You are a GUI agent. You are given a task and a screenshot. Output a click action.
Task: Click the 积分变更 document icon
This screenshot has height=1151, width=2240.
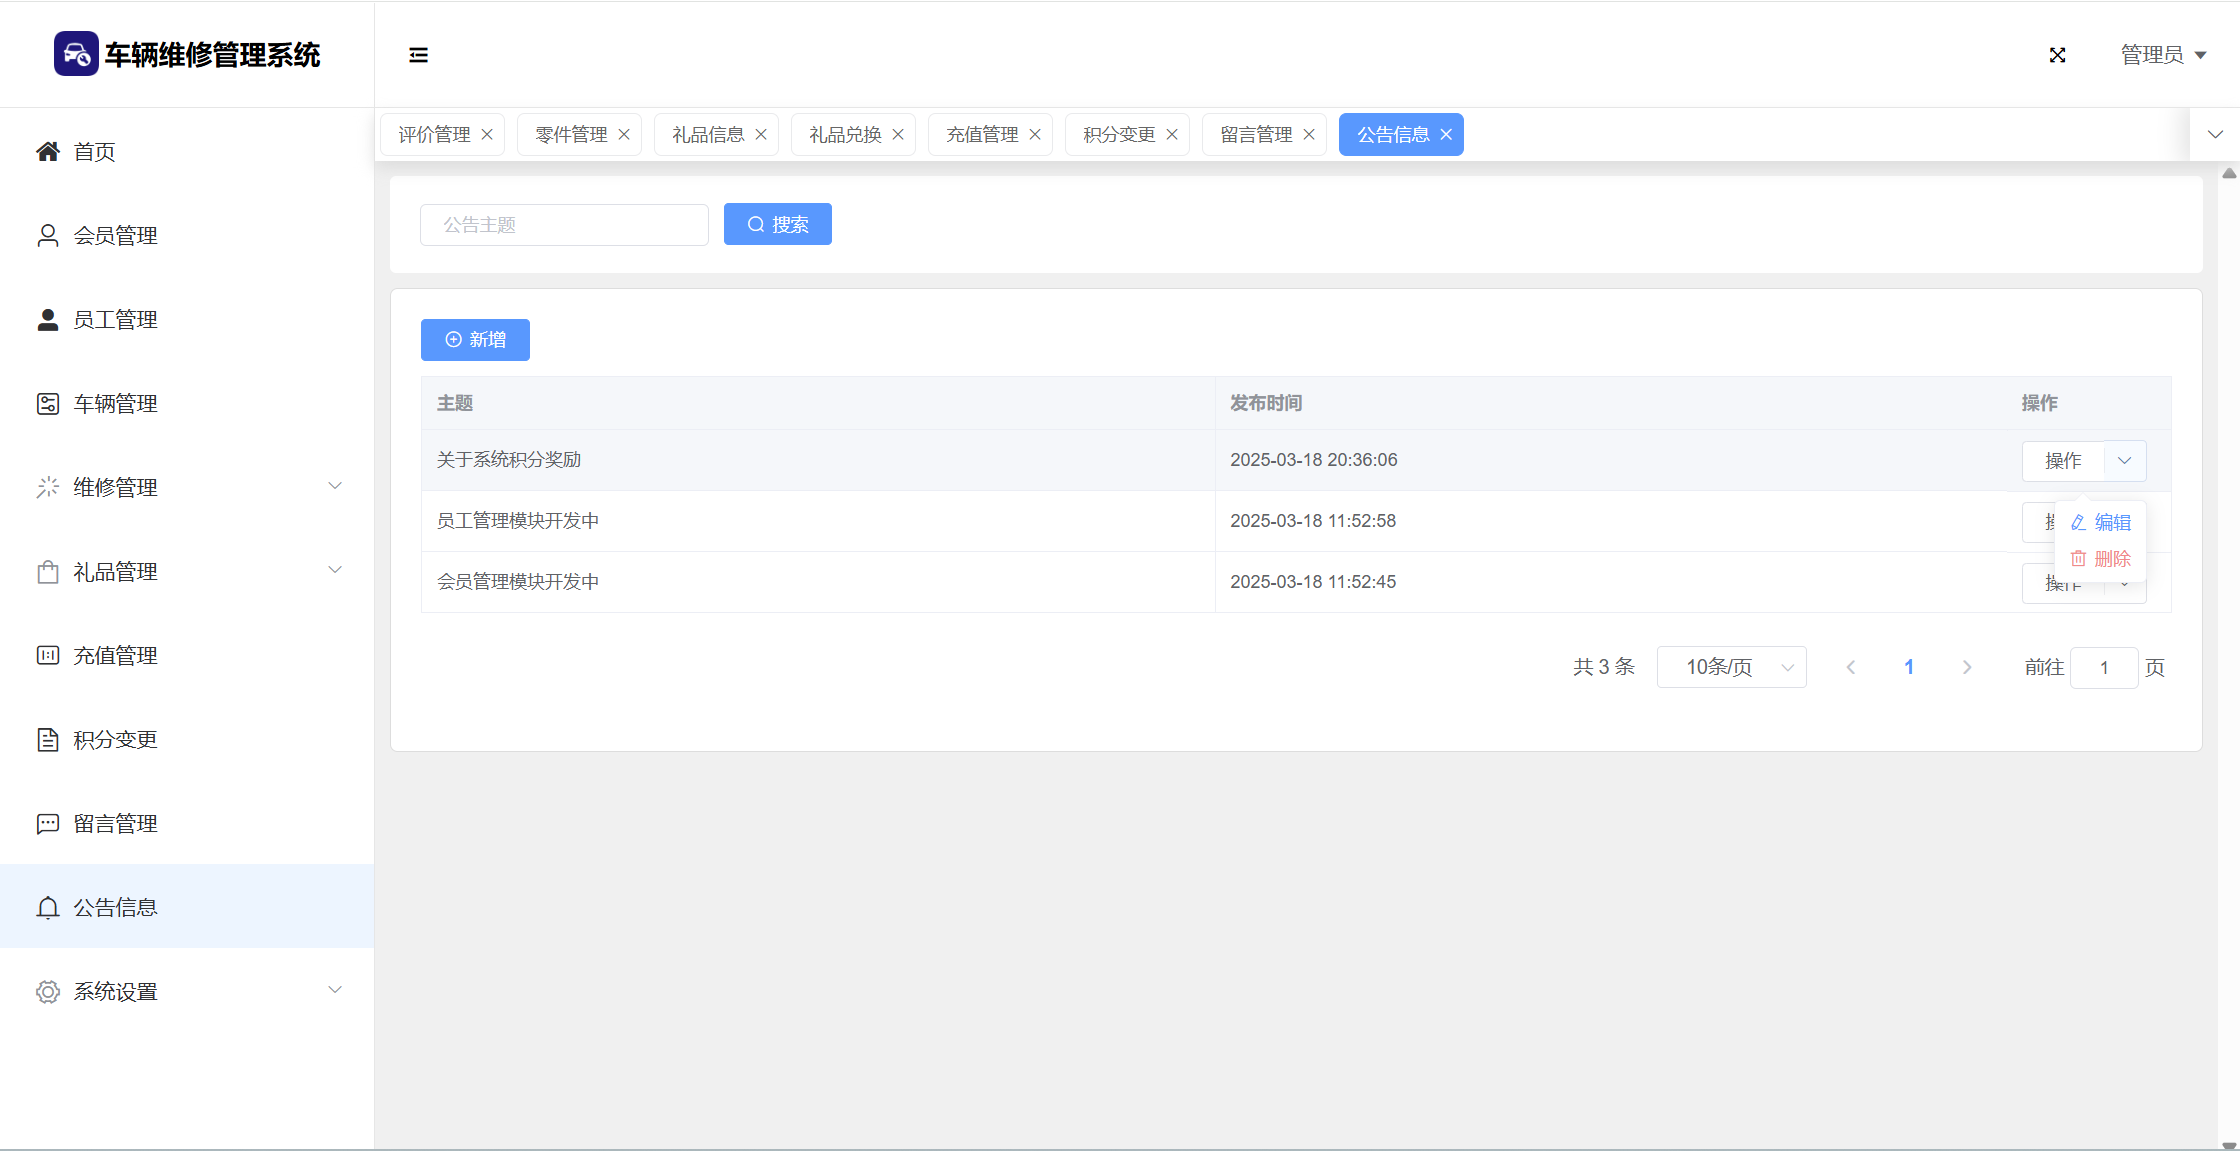coord(47,740)
